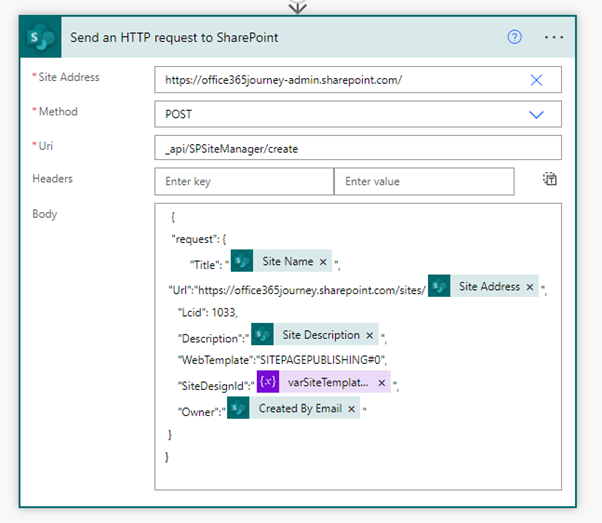Click the "Description" key text
Viewport: 602px width, 523px height.
tap(213, 339)
